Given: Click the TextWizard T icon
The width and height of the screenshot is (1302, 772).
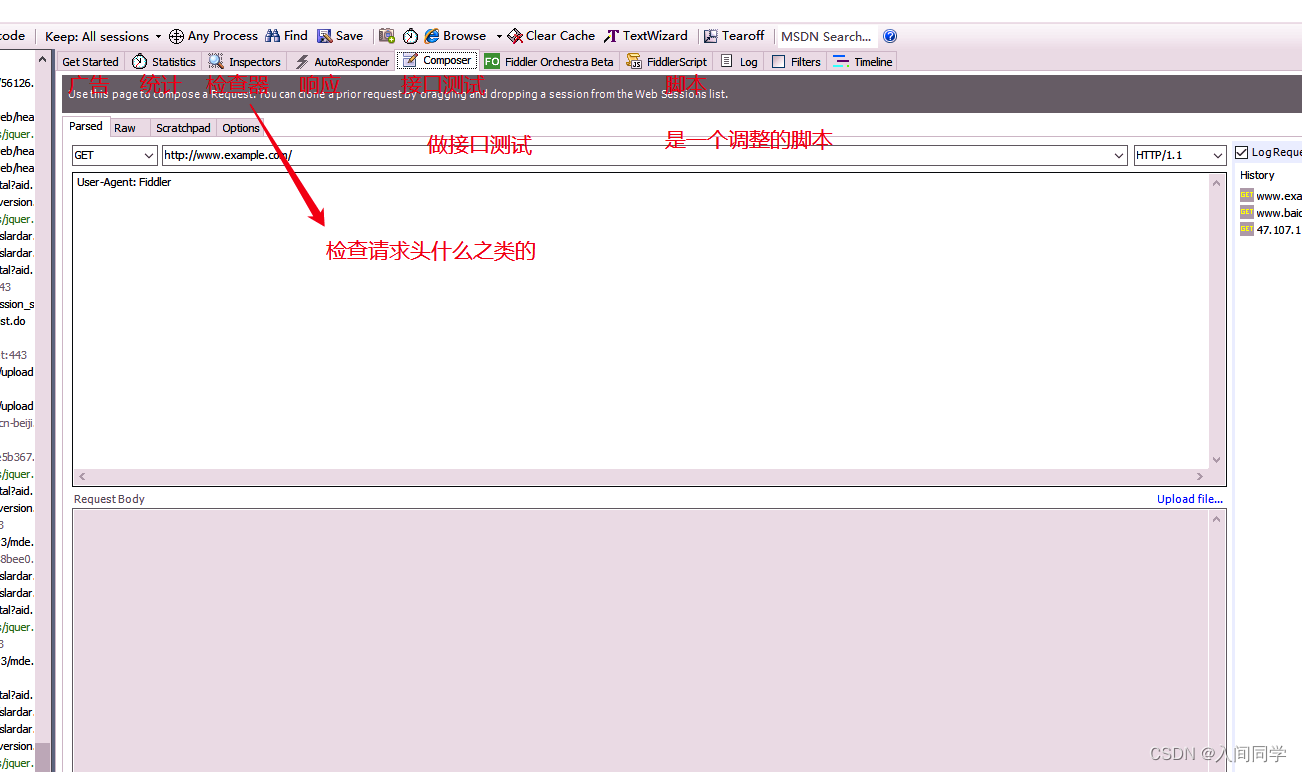Looking at the screenshot, I should tap(612, 36).
